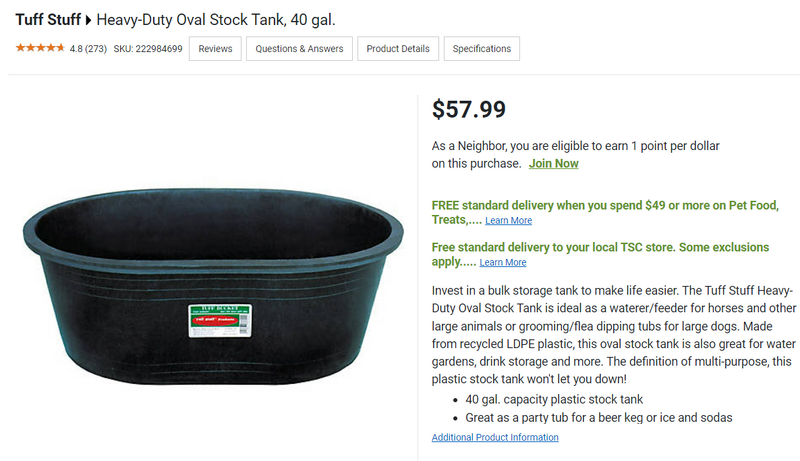Expand Additional Product Information
The image size is (800, 461).
[495, 438]
